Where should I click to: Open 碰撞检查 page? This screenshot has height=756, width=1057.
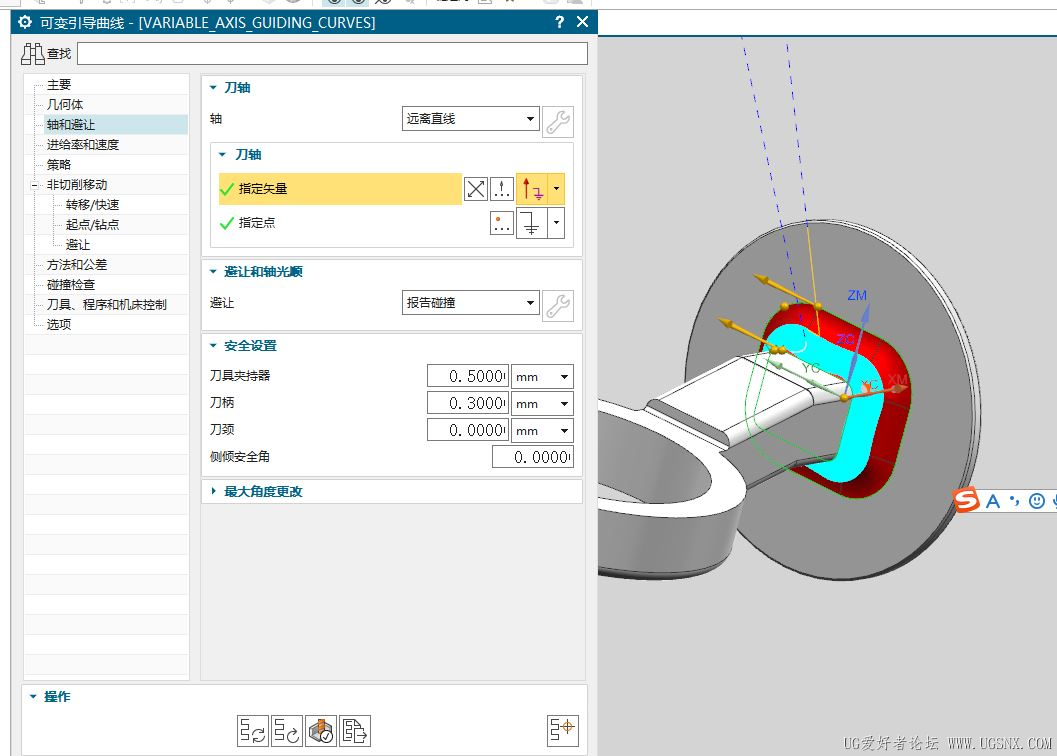pos(71,285)
